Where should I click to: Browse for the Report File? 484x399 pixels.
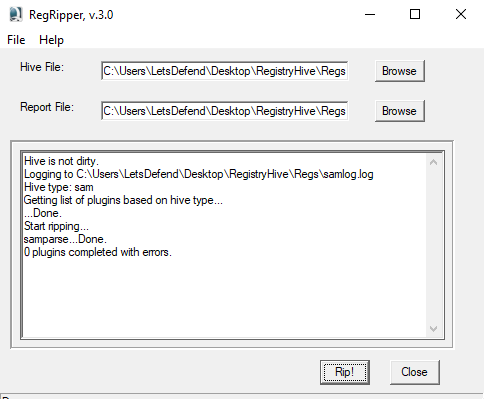pyautogui.click(x=400, y=111)
